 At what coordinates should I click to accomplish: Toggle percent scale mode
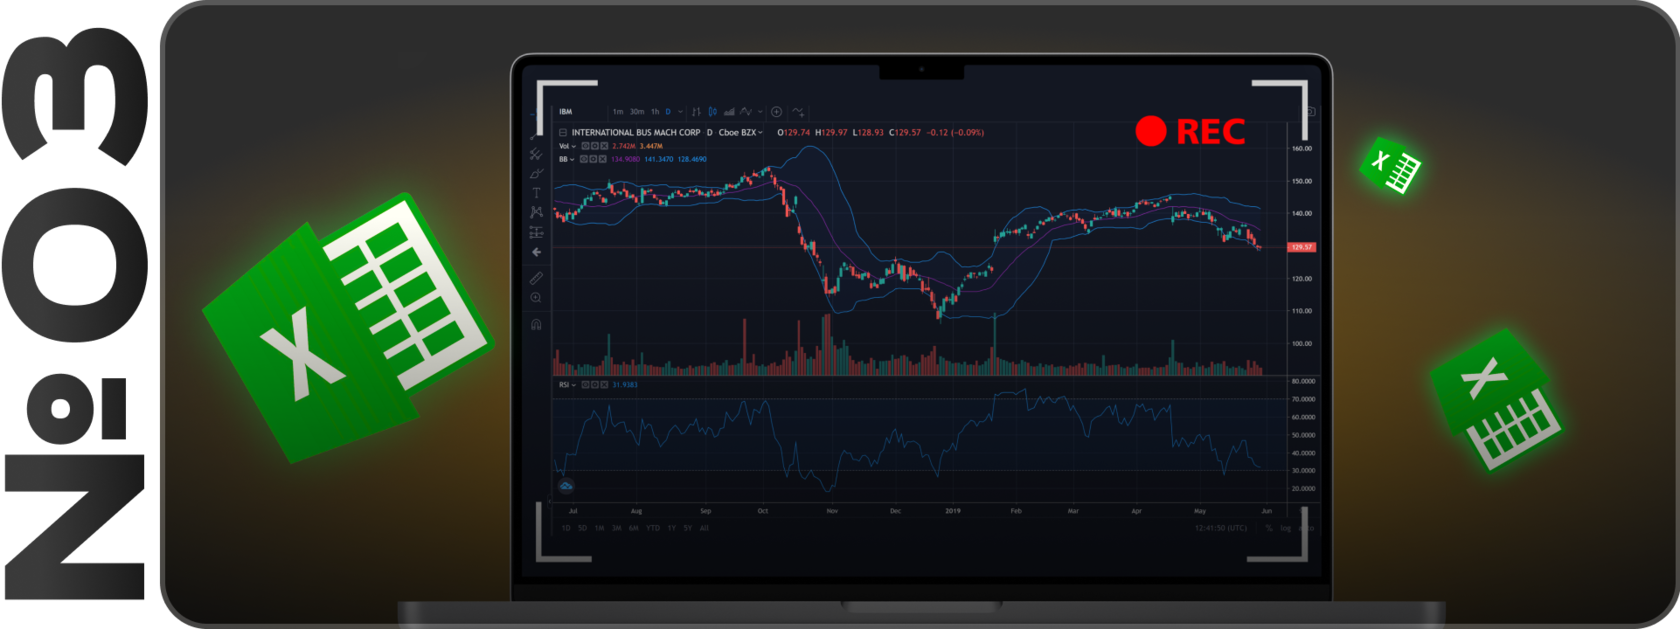point(1269,528)
